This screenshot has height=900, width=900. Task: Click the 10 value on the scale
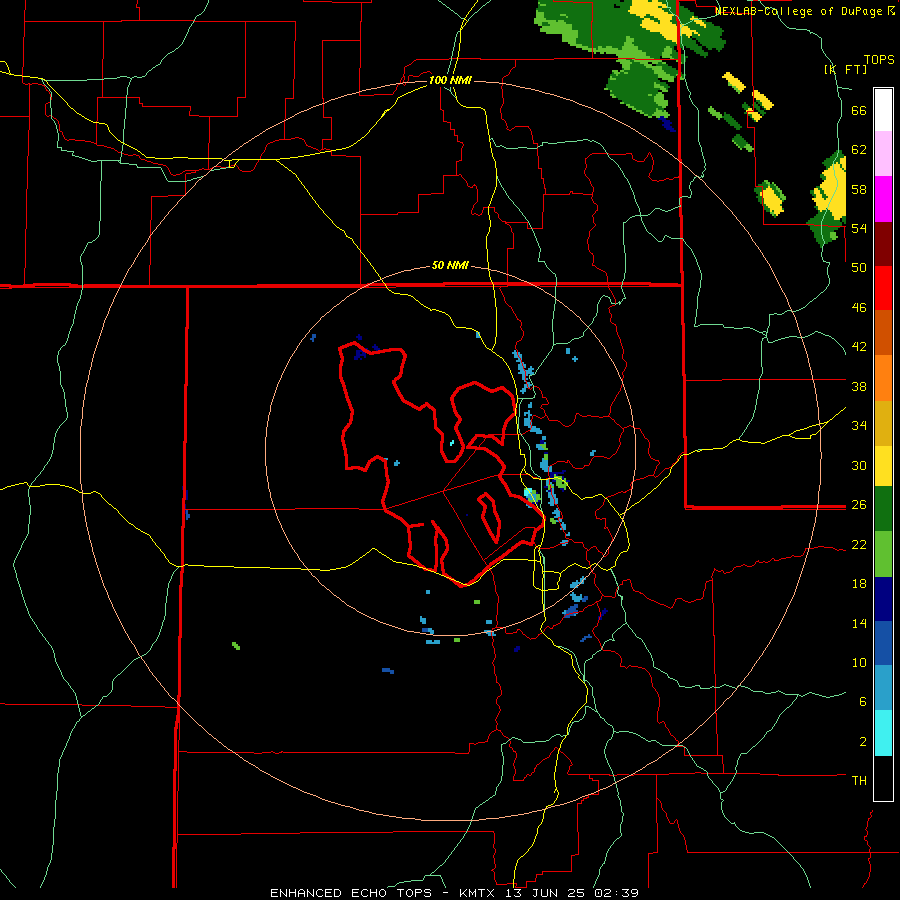[859, 662]
